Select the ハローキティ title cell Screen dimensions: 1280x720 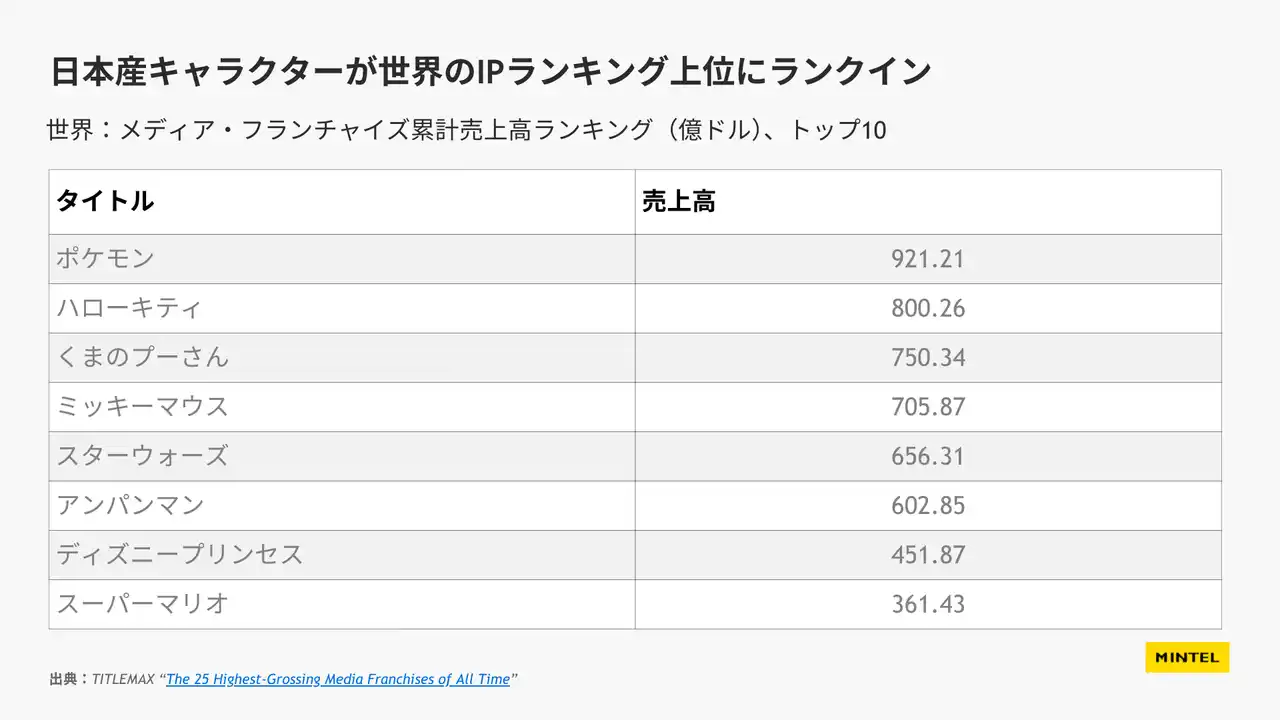129,308
